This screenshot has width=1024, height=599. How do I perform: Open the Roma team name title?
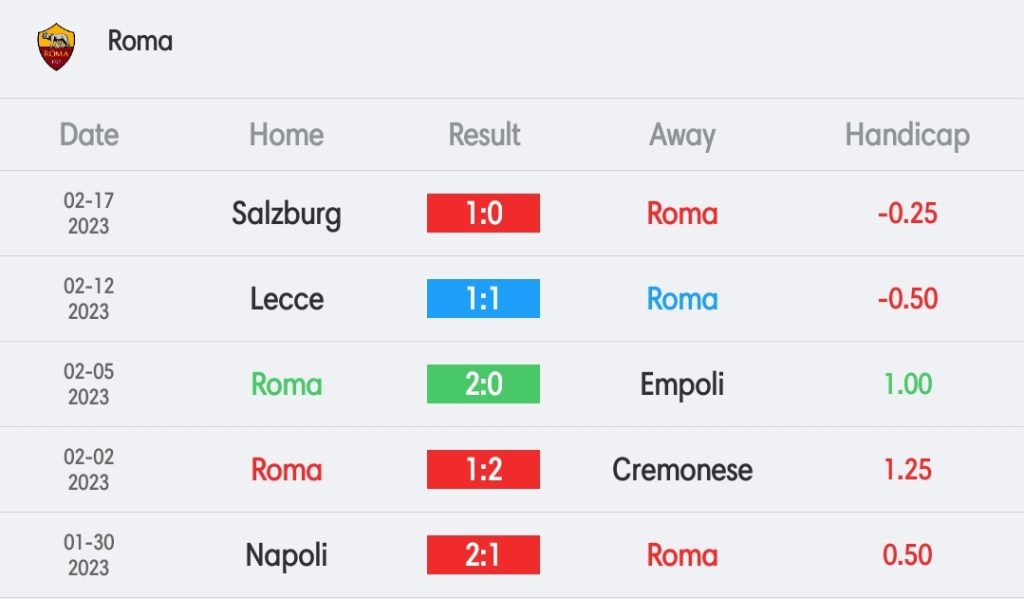click(140, 41)
